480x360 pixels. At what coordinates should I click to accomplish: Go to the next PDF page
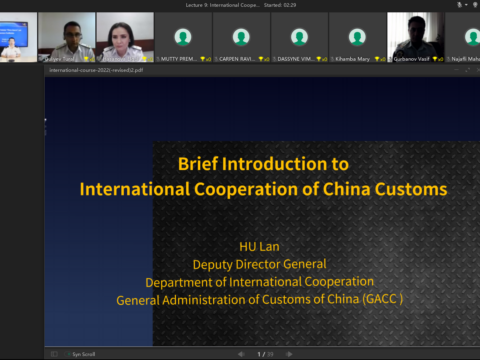pos(289,354)
